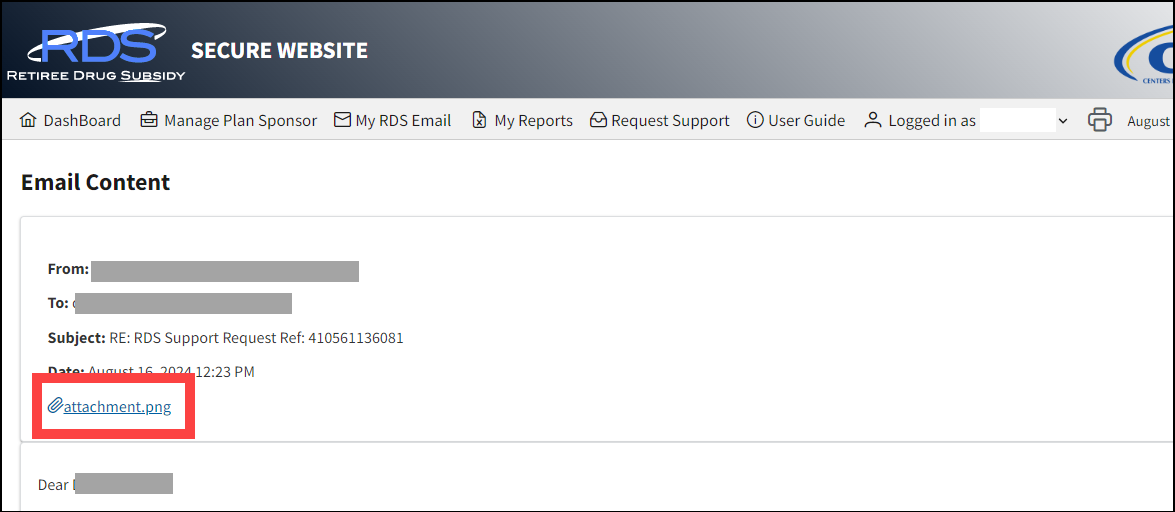
Task: Expand the Logged in as dropdown chevron
Action: point(1063,121)
